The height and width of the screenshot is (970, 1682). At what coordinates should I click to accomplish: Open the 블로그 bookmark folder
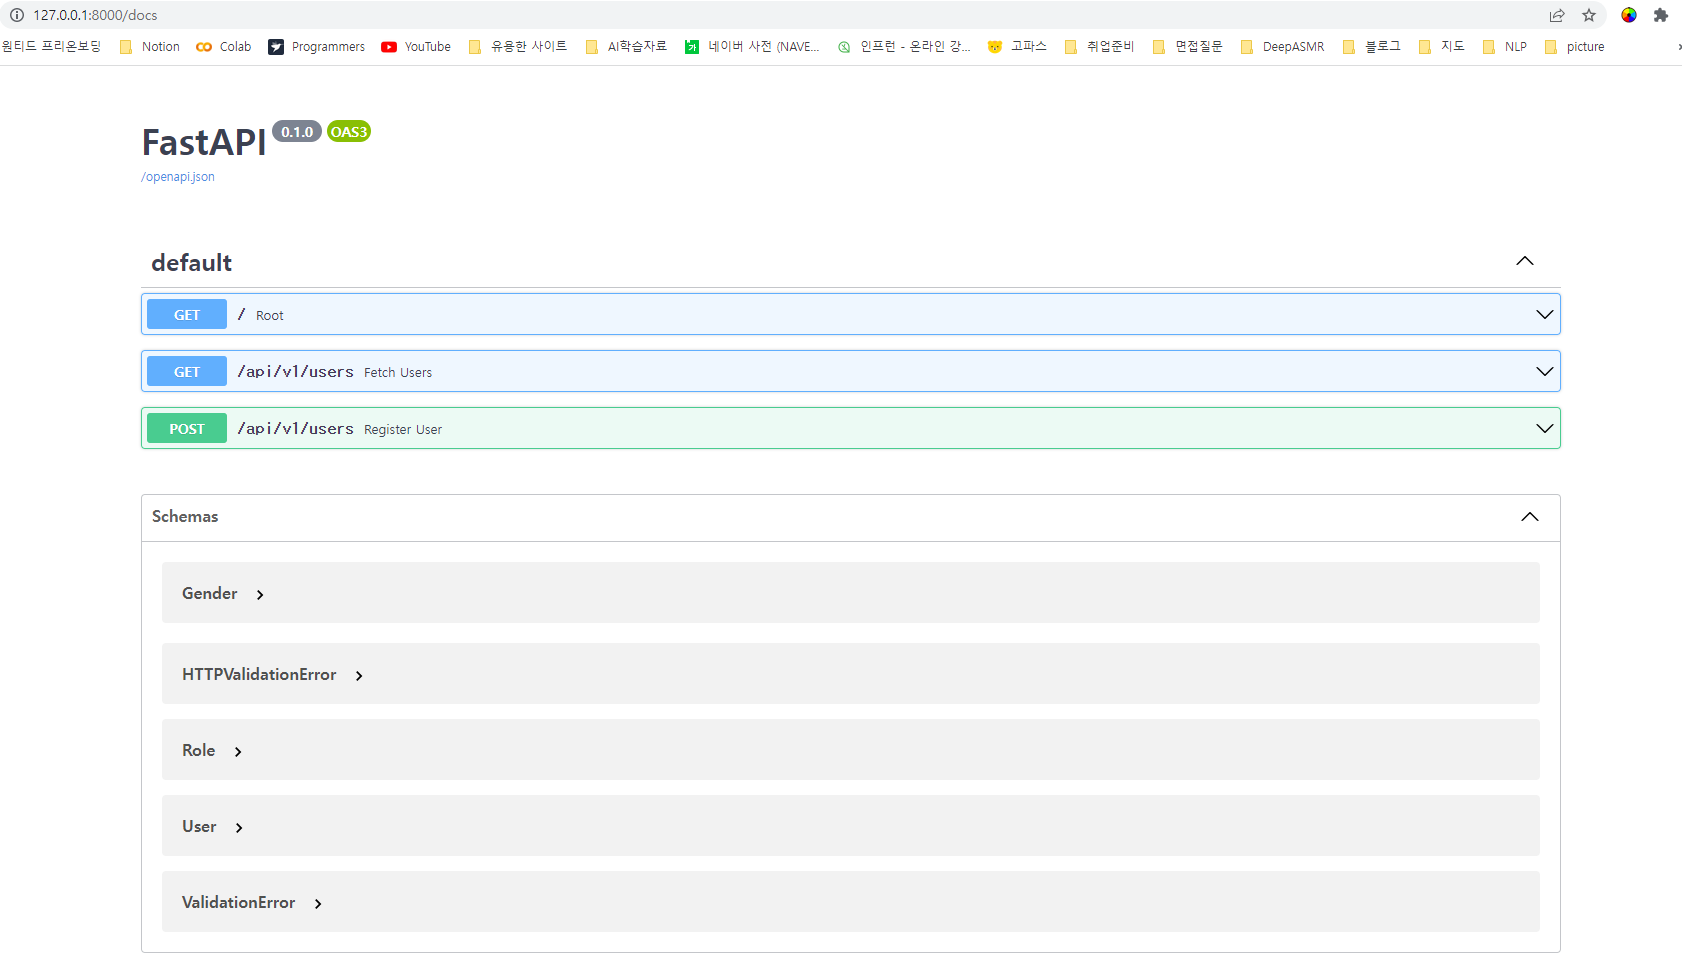click(1372, 47)
